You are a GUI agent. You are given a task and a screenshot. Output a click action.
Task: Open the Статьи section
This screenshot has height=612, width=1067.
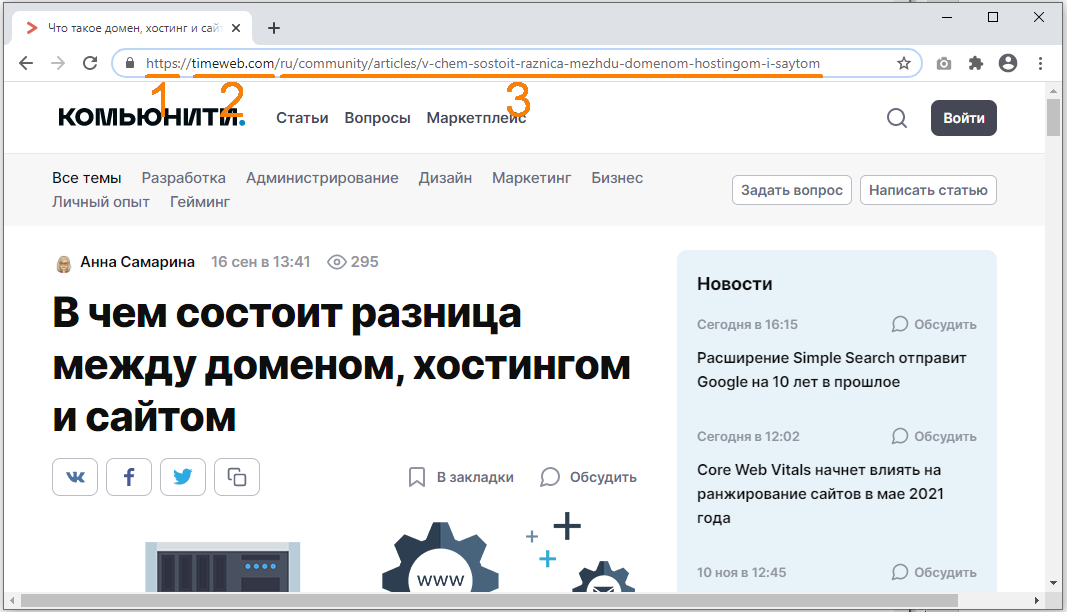[x=302, y=118]
